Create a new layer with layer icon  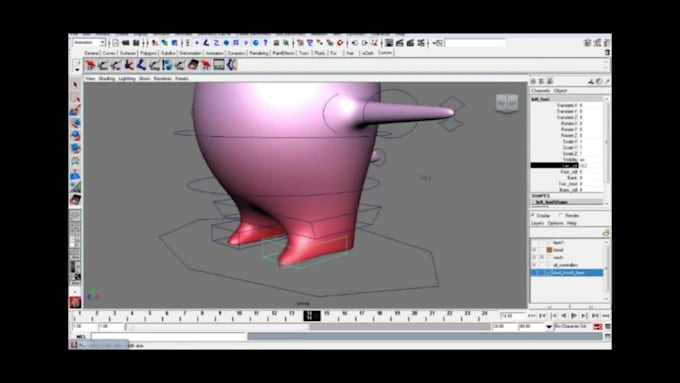(605, 233)
